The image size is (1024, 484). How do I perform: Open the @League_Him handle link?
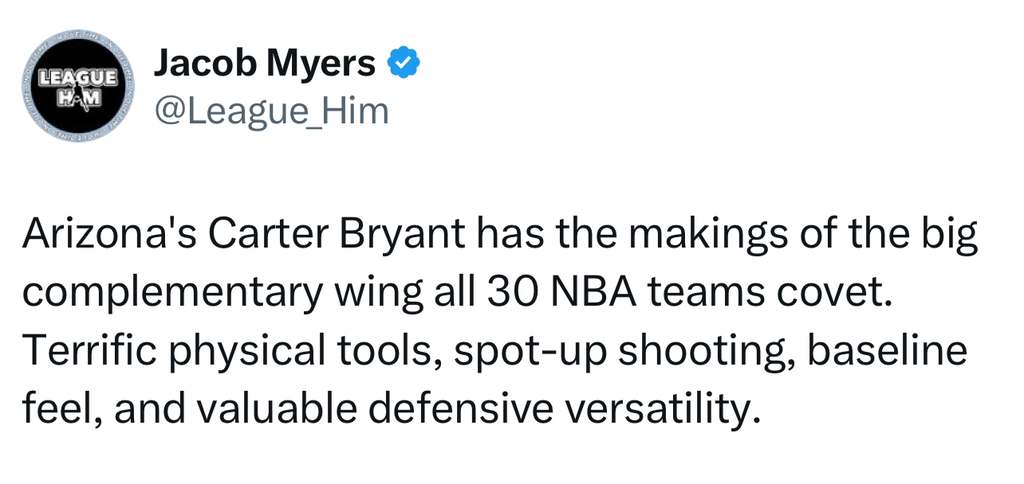pyautogui.click(x=270, y=110)
